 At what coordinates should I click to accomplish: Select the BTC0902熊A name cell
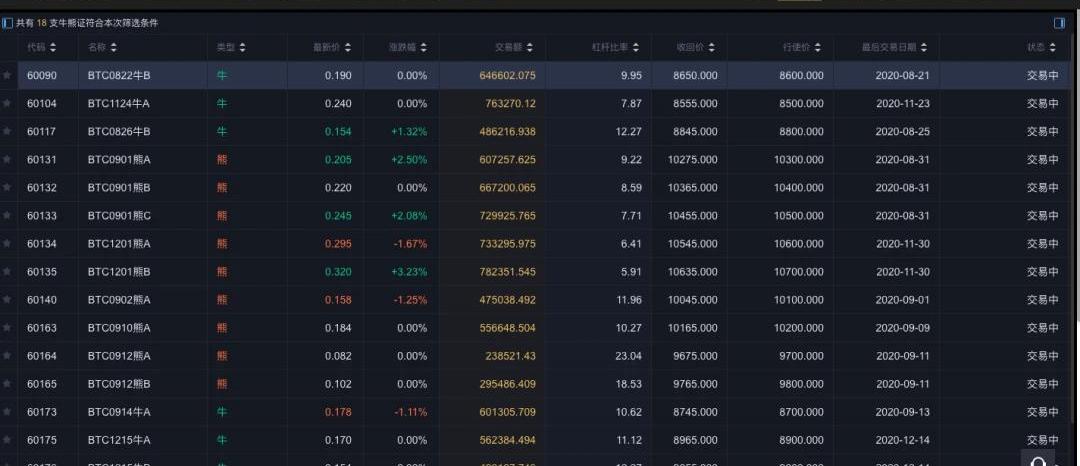pos(118,300)
